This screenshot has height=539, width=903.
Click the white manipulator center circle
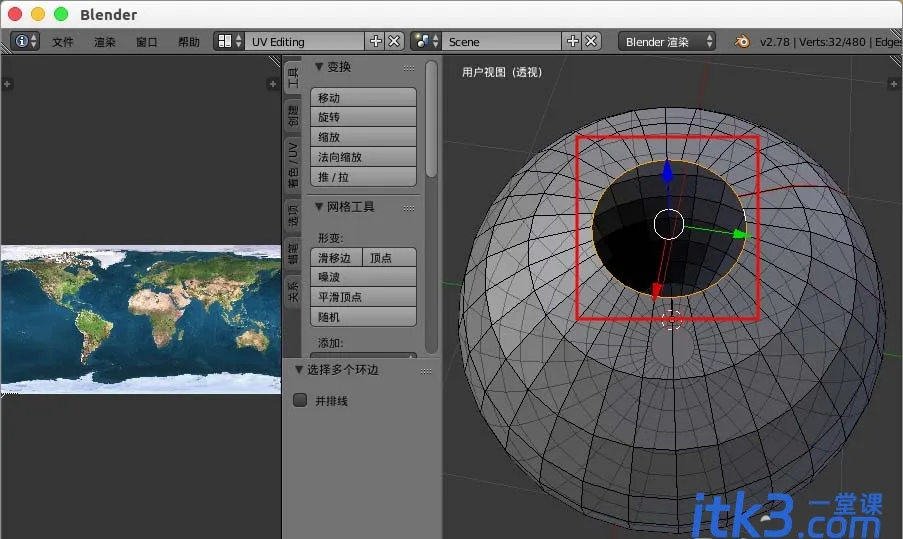pos(669,224)
